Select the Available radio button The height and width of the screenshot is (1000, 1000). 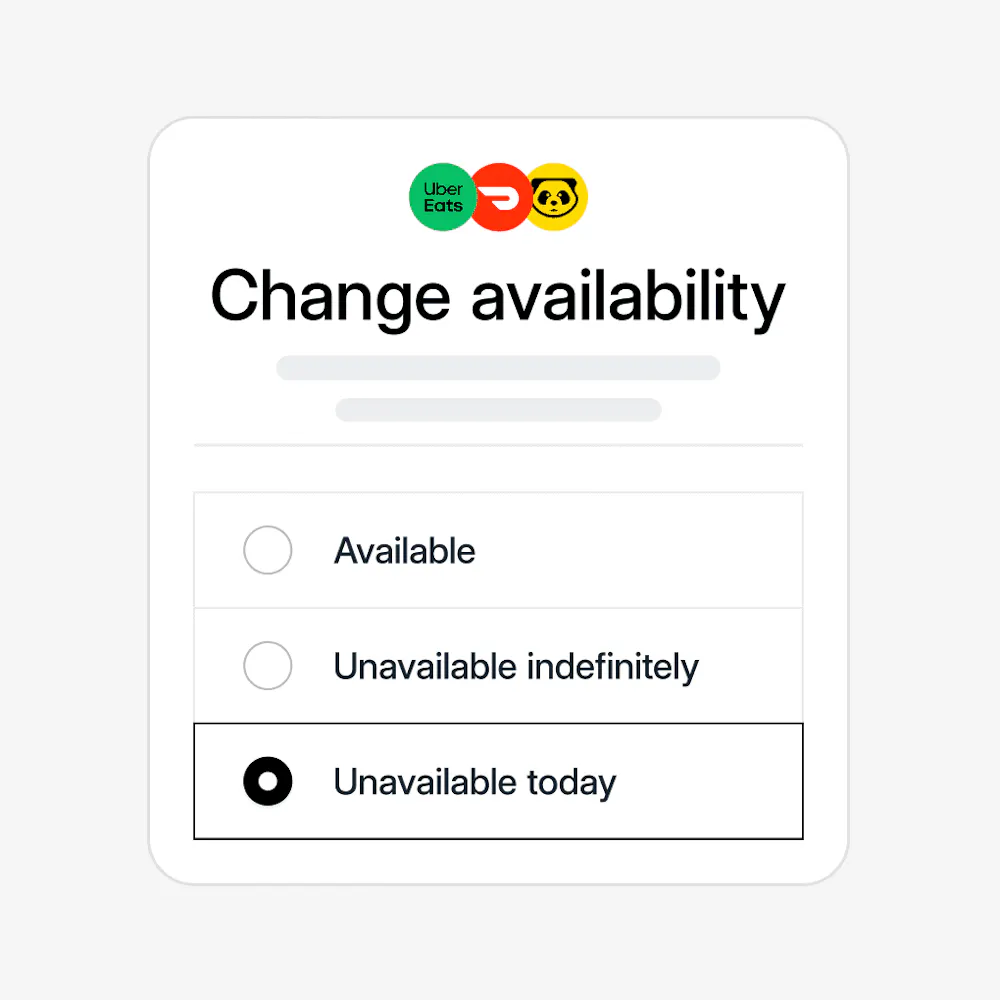pos(268,550)
